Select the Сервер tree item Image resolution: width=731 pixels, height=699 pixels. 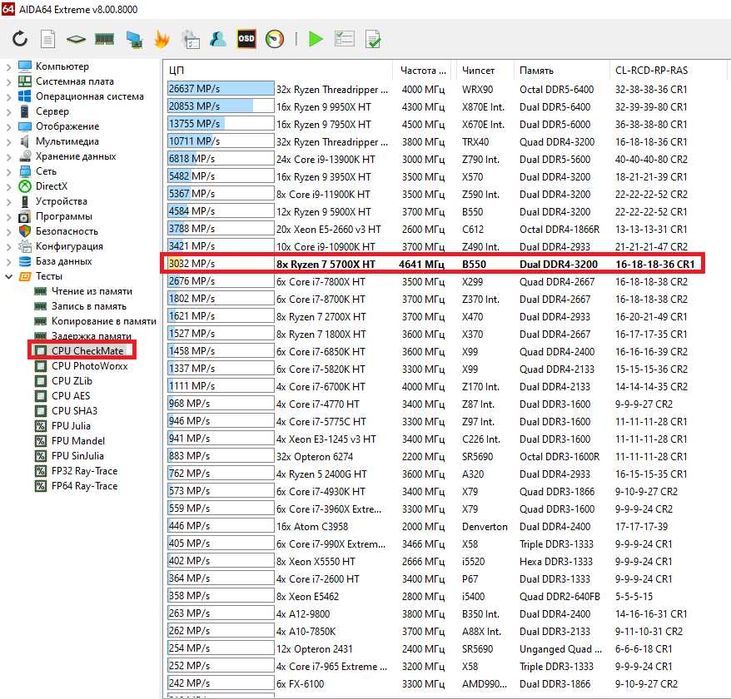pos(52,111)
